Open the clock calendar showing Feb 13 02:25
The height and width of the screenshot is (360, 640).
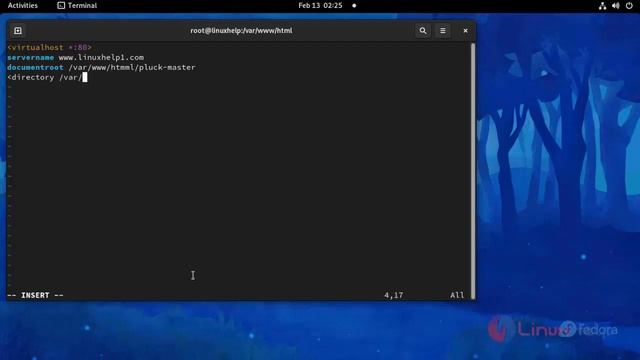(320, 5)
